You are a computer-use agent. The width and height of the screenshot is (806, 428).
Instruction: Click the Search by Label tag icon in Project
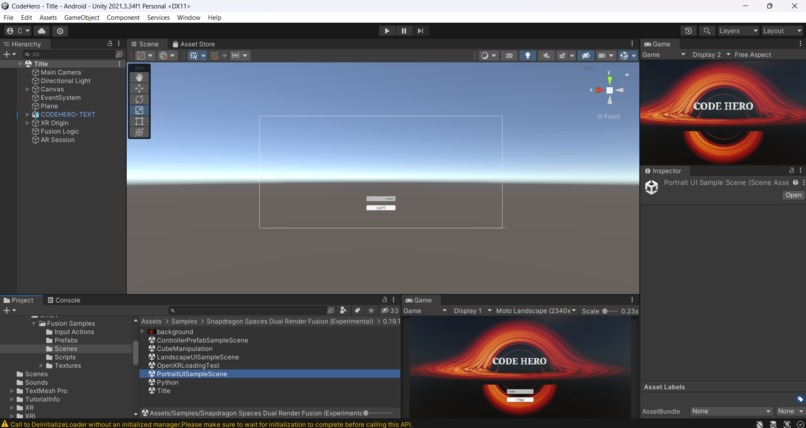(x=357, y=310)
